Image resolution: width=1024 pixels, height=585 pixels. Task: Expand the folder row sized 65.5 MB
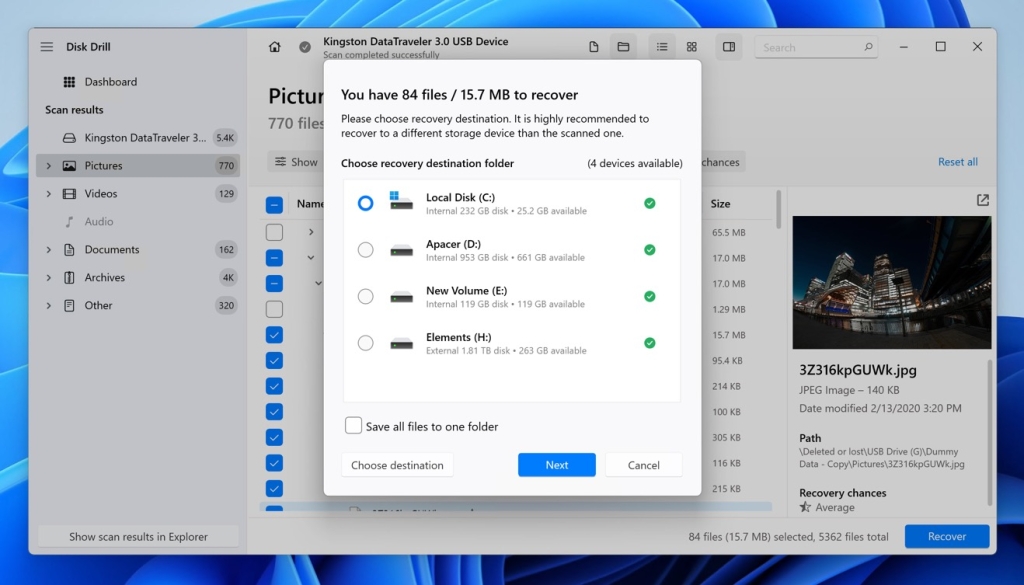click(312, 232)
